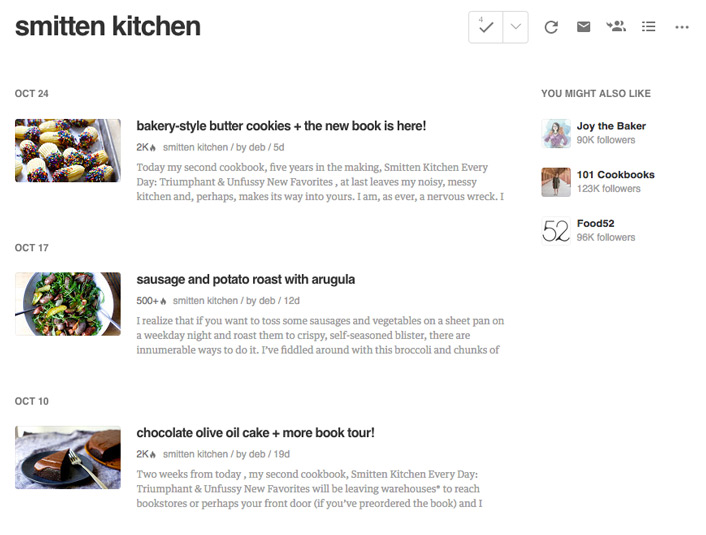706x535 pixels.
Task: Click the butter cookies thumbnail image
Action: 68,150
